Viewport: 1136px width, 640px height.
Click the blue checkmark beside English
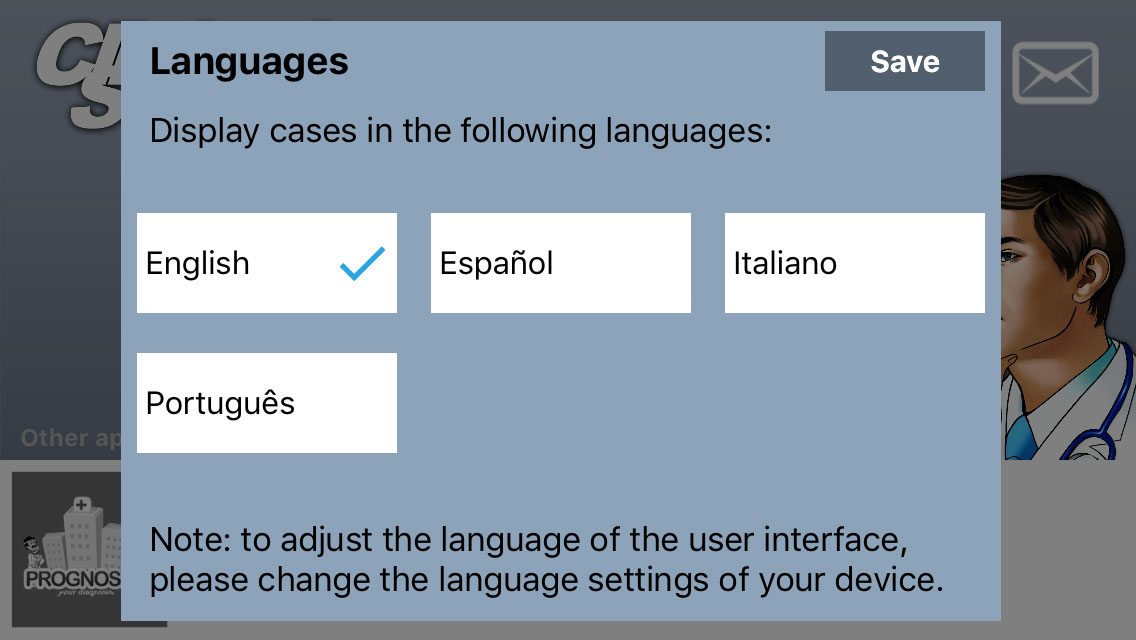[362, 263]
